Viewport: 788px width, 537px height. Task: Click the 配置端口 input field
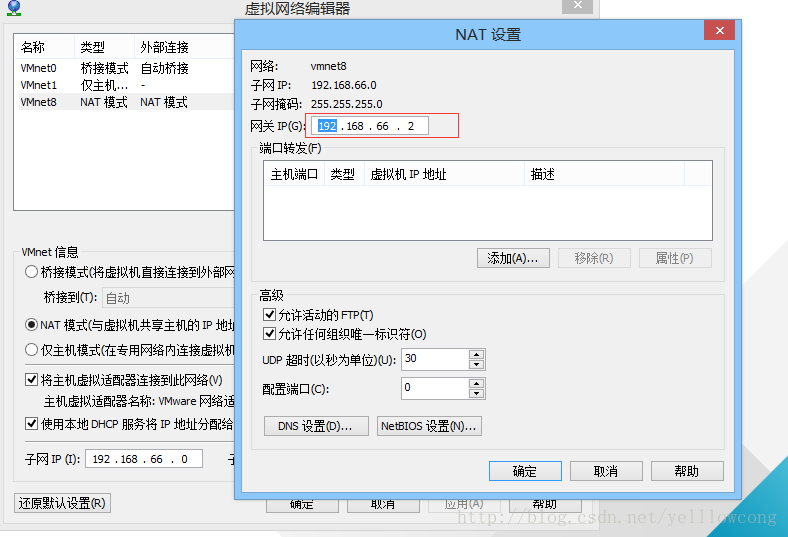[435, 388]
